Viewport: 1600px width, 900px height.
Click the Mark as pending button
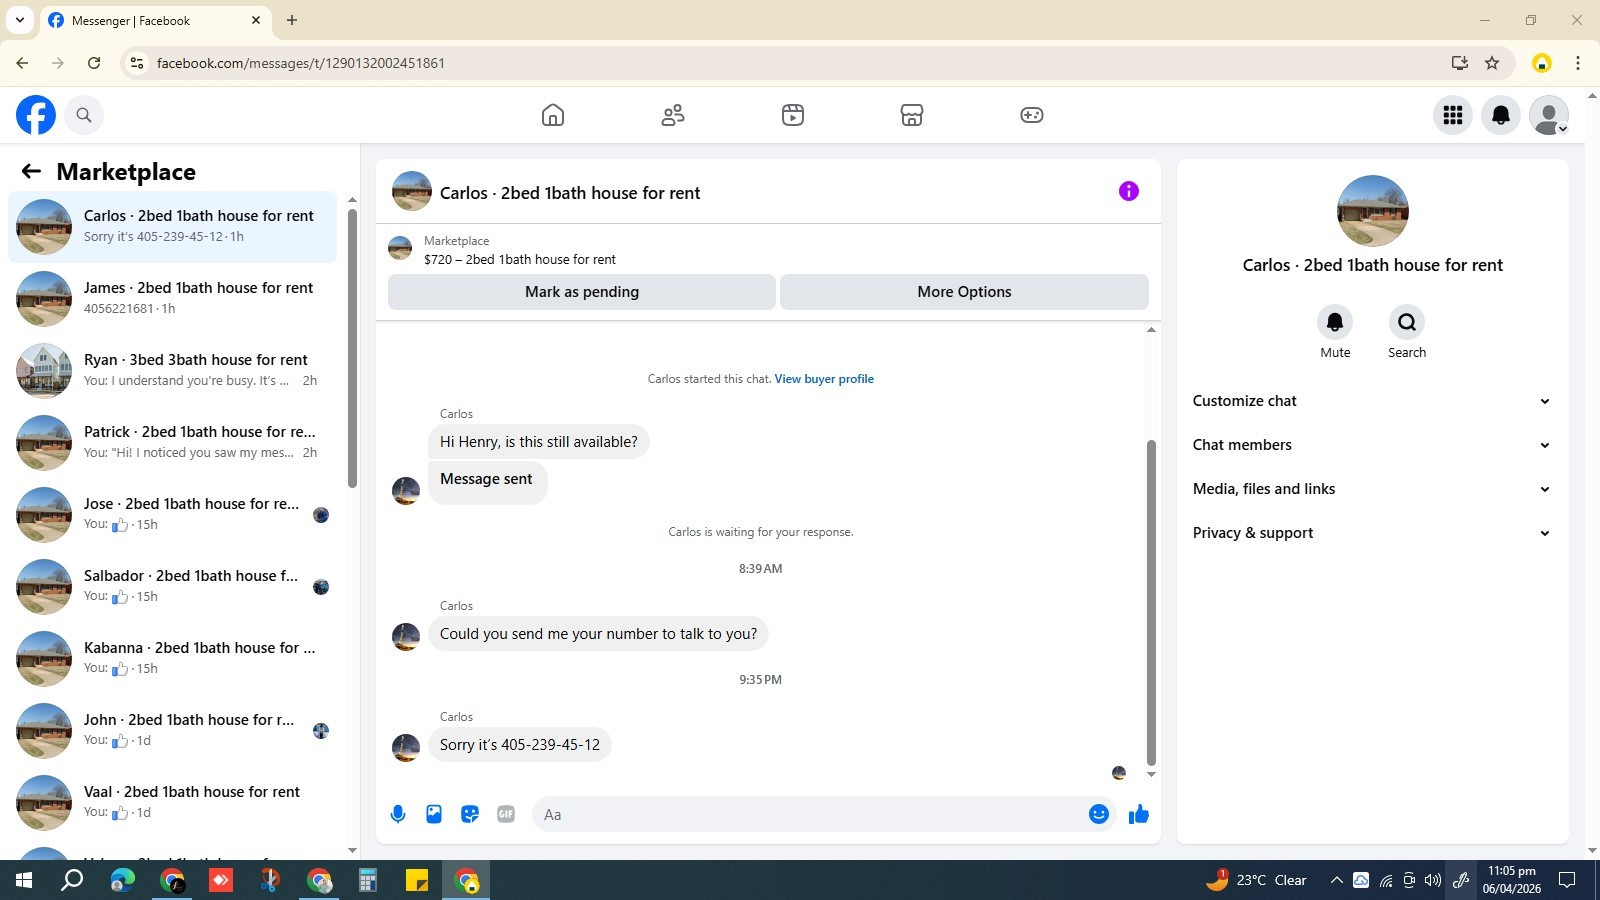click(582, 292)
